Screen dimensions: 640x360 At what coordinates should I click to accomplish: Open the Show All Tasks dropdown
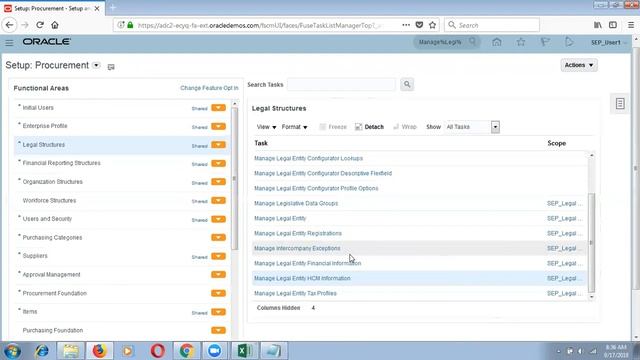[495, 127]
